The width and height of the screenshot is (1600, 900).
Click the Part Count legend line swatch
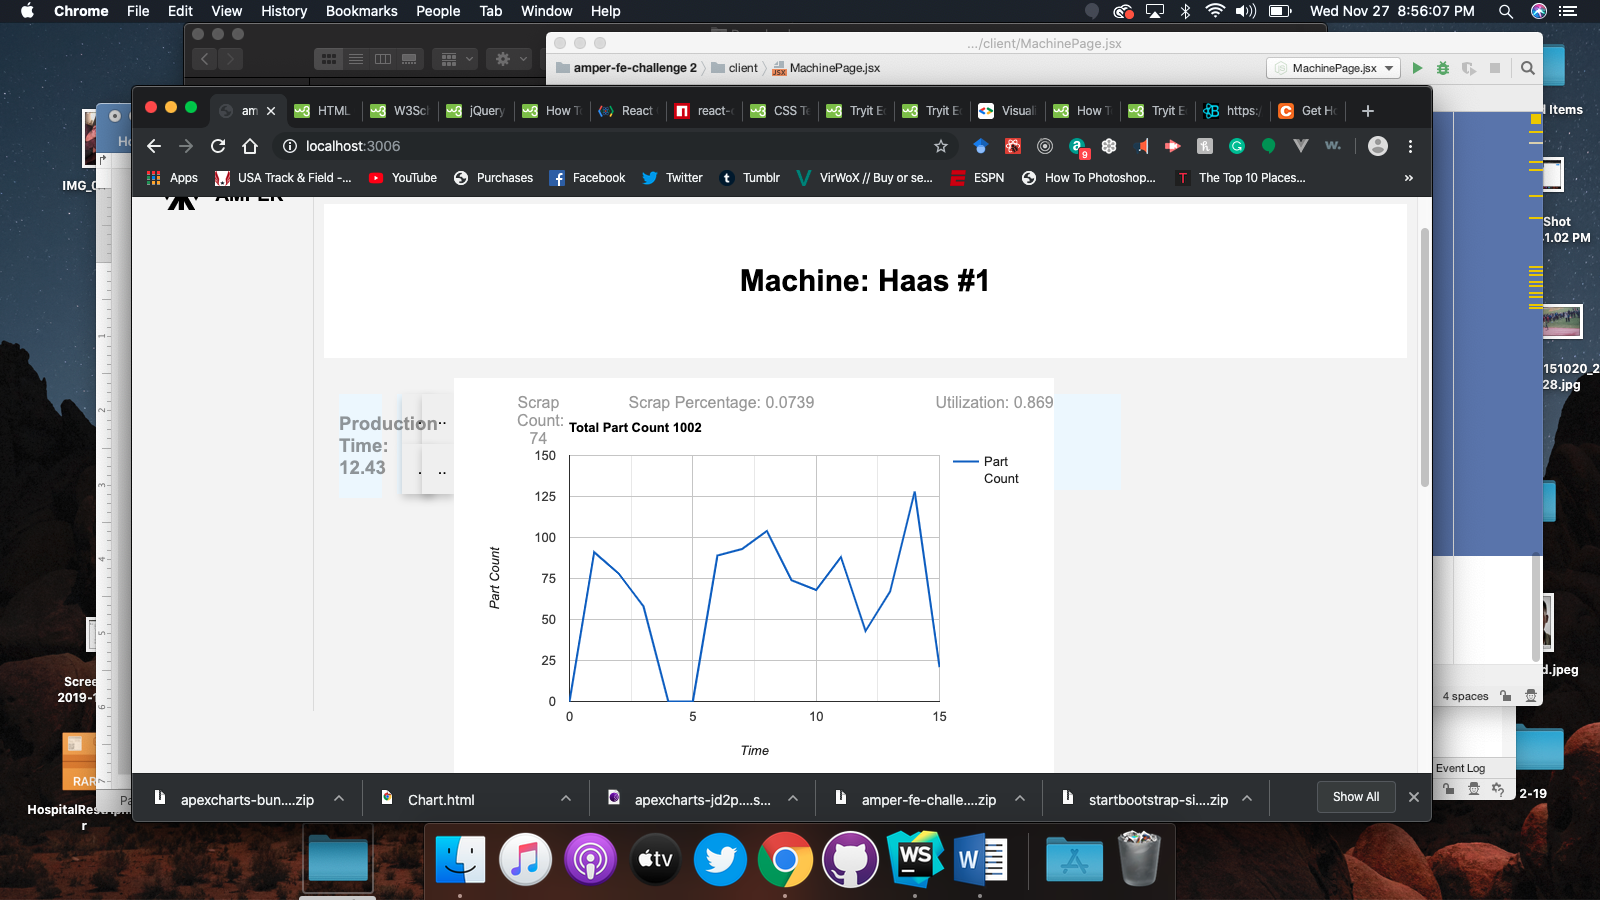coord(965,461)
